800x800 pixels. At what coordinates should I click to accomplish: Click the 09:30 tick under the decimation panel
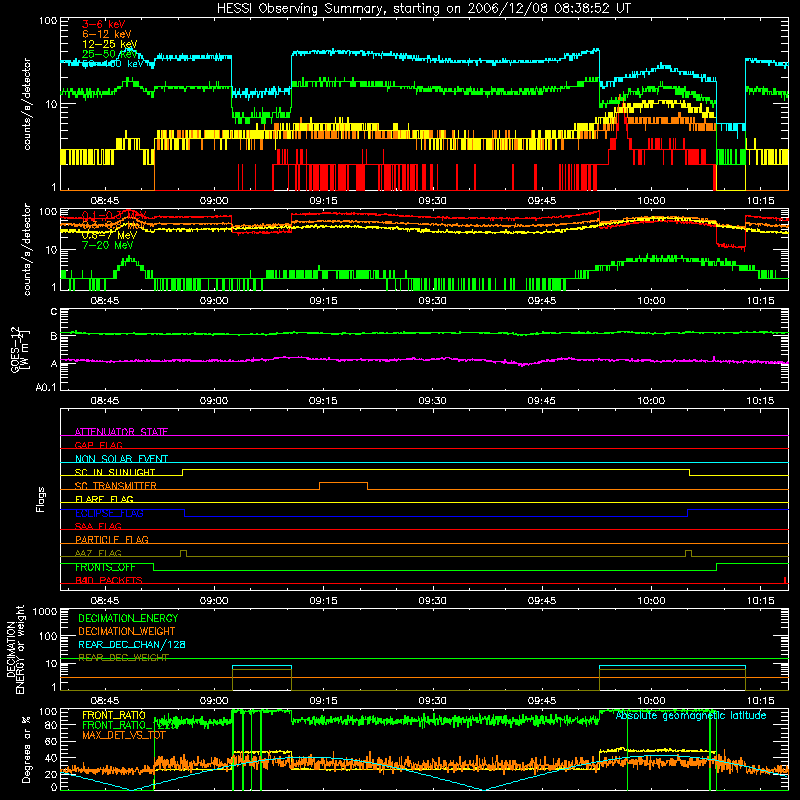point(432,701)
